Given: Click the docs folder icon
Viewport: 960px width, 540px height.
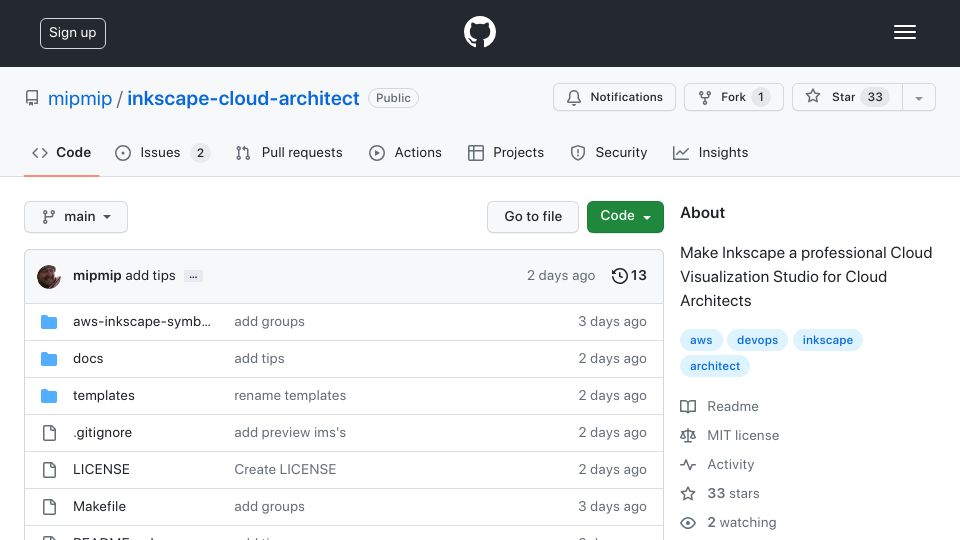Looking at the screenshot, I should [49, 359].
